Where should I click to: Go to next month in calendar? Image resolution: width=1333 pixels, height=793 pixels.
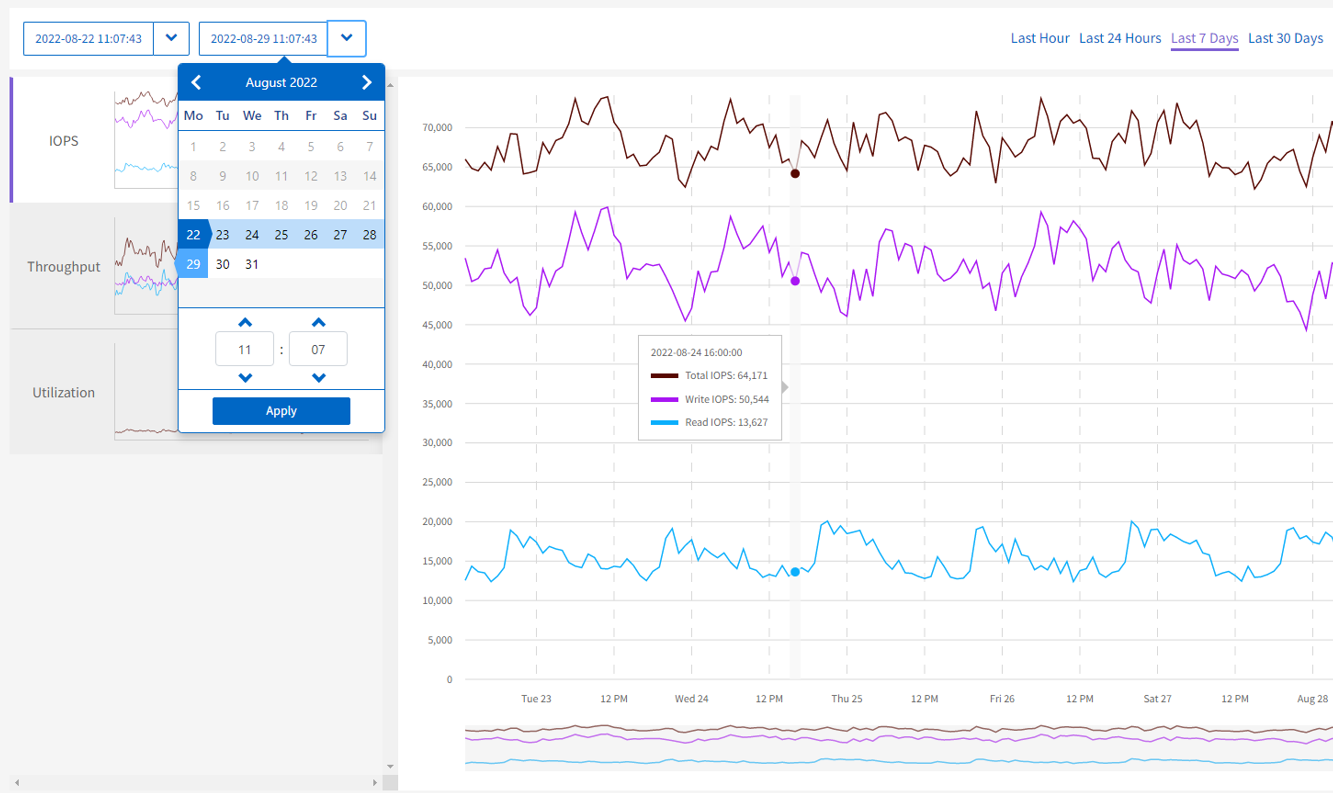(367, 82)
